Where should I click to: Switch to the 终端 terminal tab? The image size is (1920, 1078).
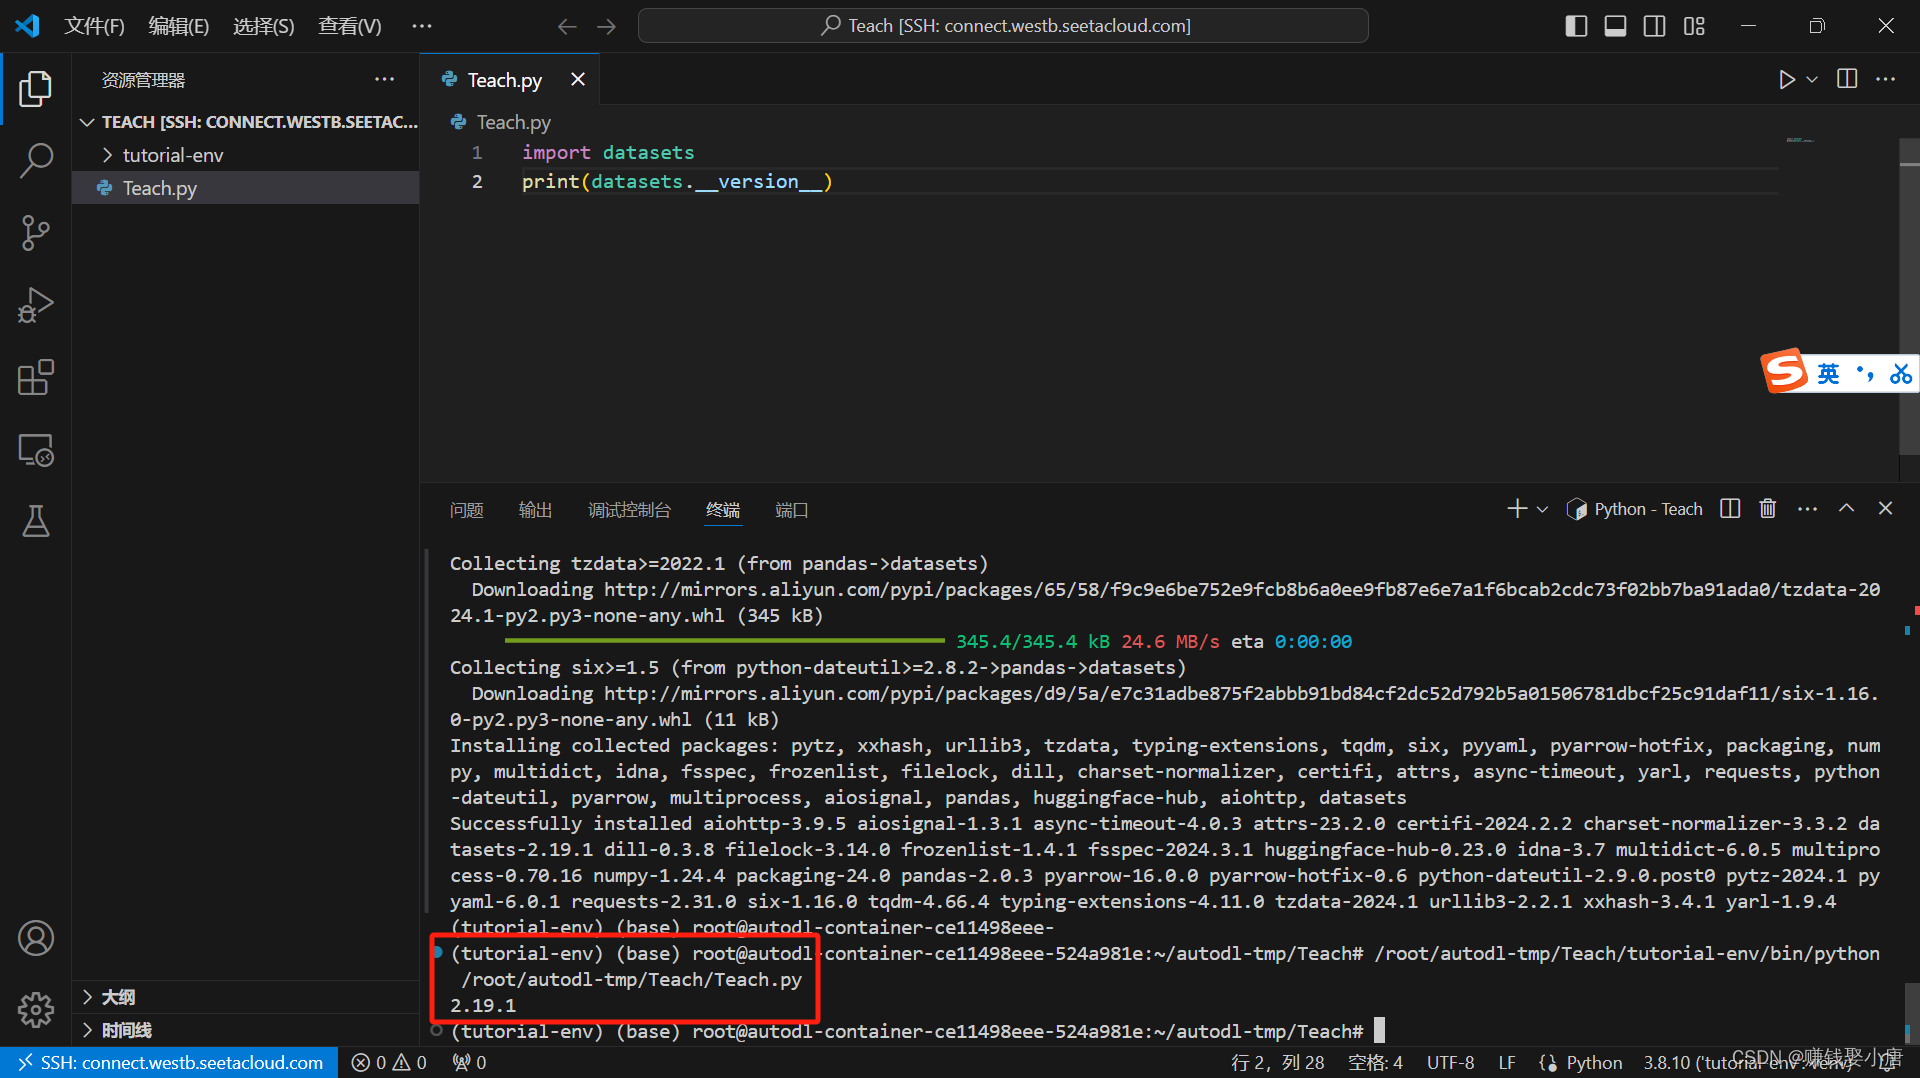click(723, 510)
